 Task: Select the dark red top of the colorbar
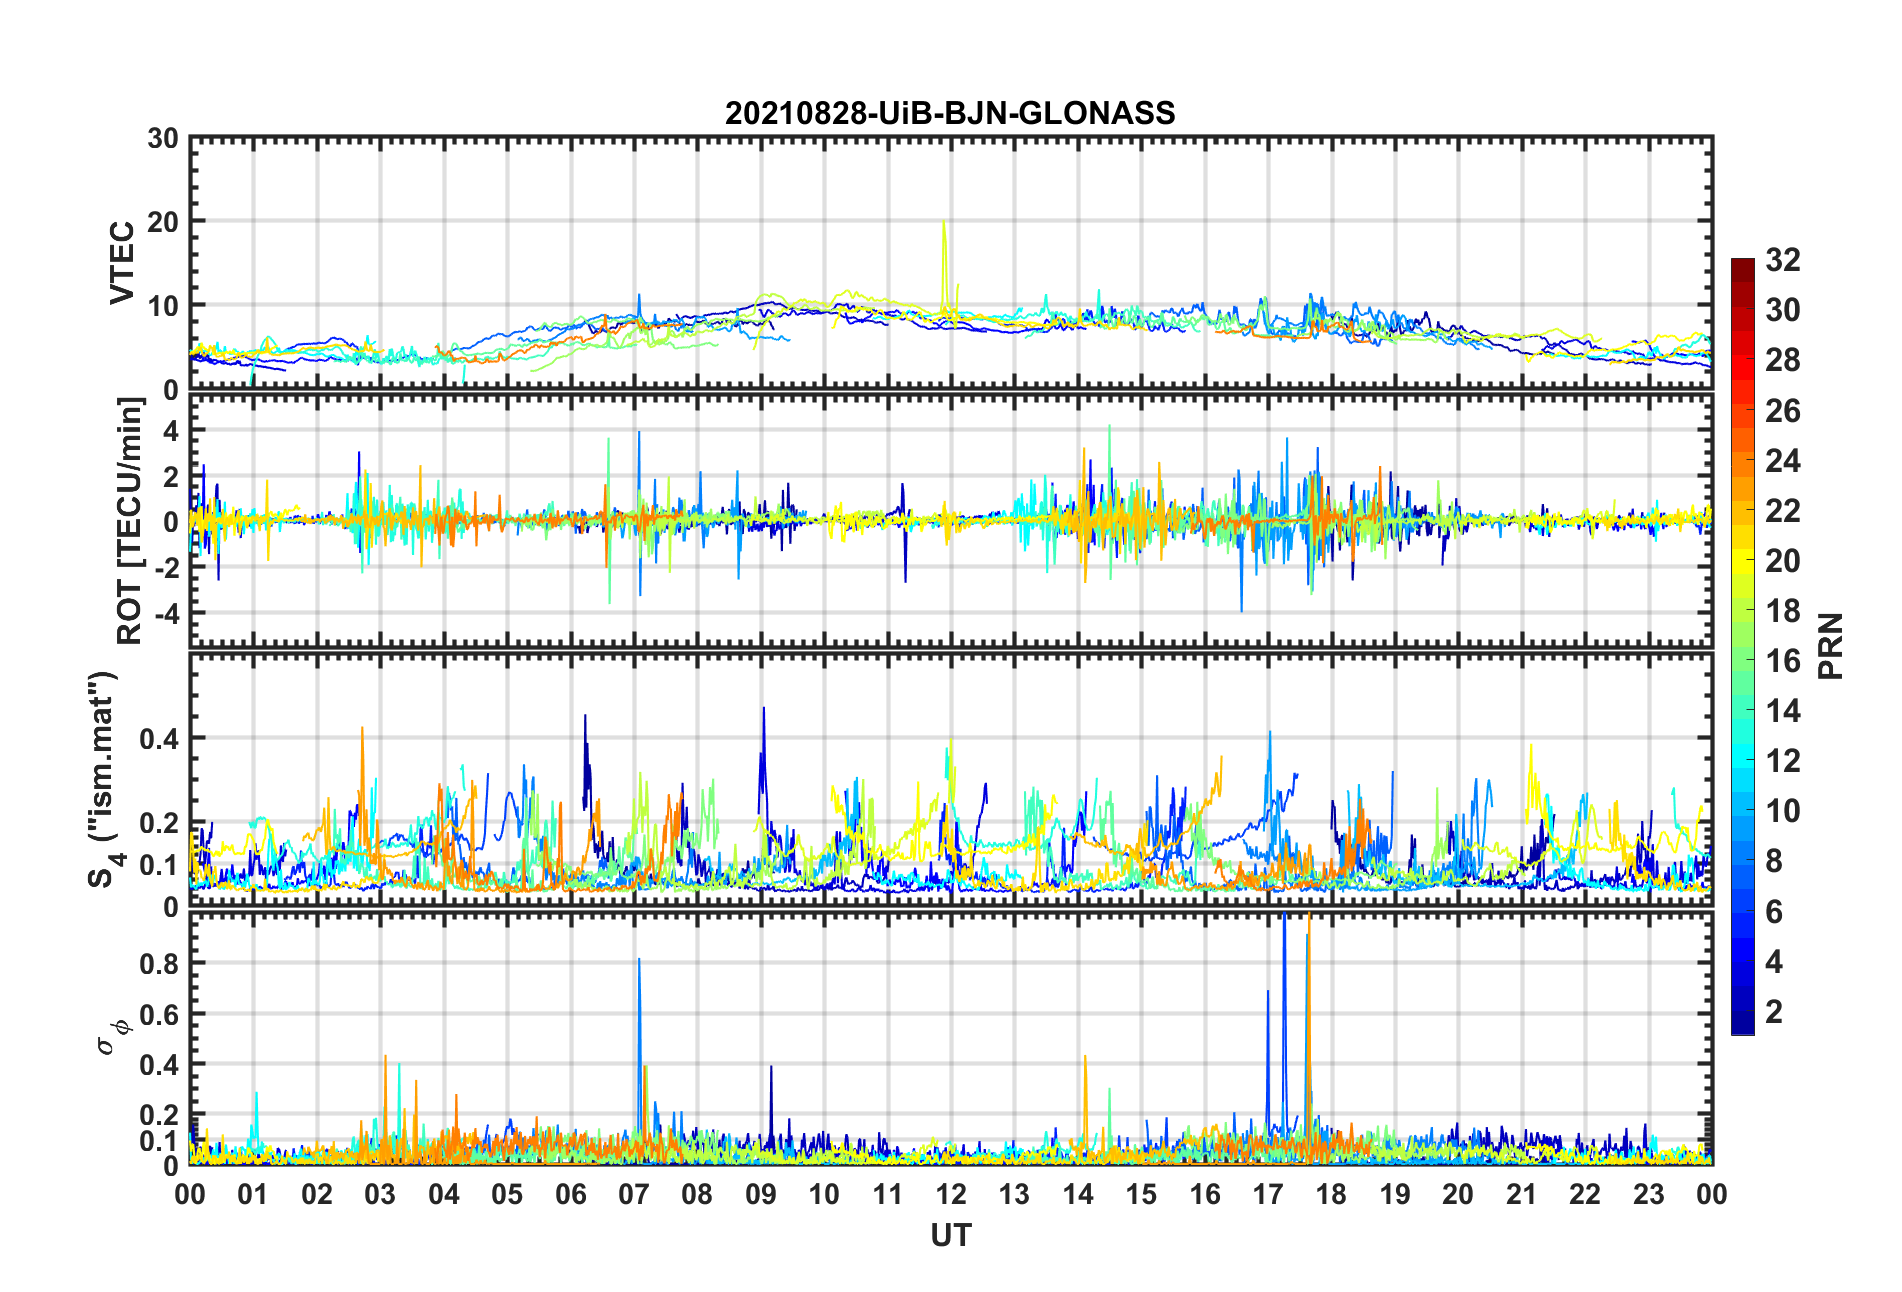click(x=1743, y=265)
